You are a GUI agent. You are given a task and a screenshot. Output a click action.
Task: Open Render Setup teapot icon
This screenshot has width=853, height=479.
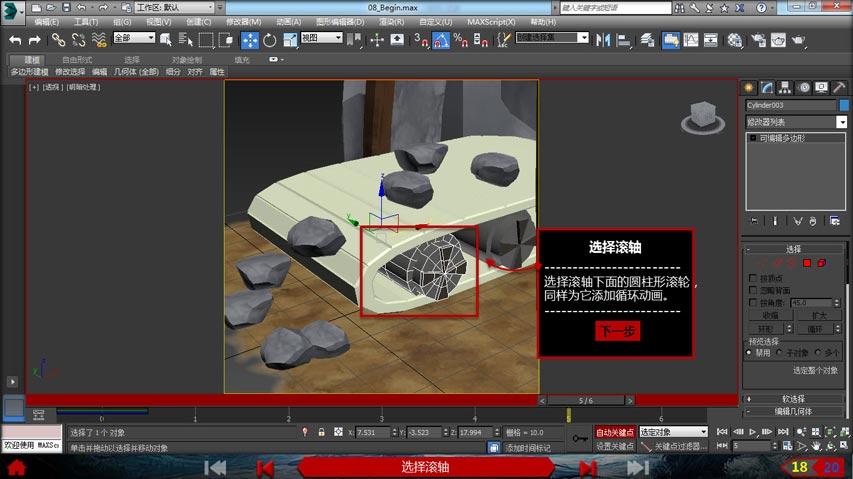(758, 40)
